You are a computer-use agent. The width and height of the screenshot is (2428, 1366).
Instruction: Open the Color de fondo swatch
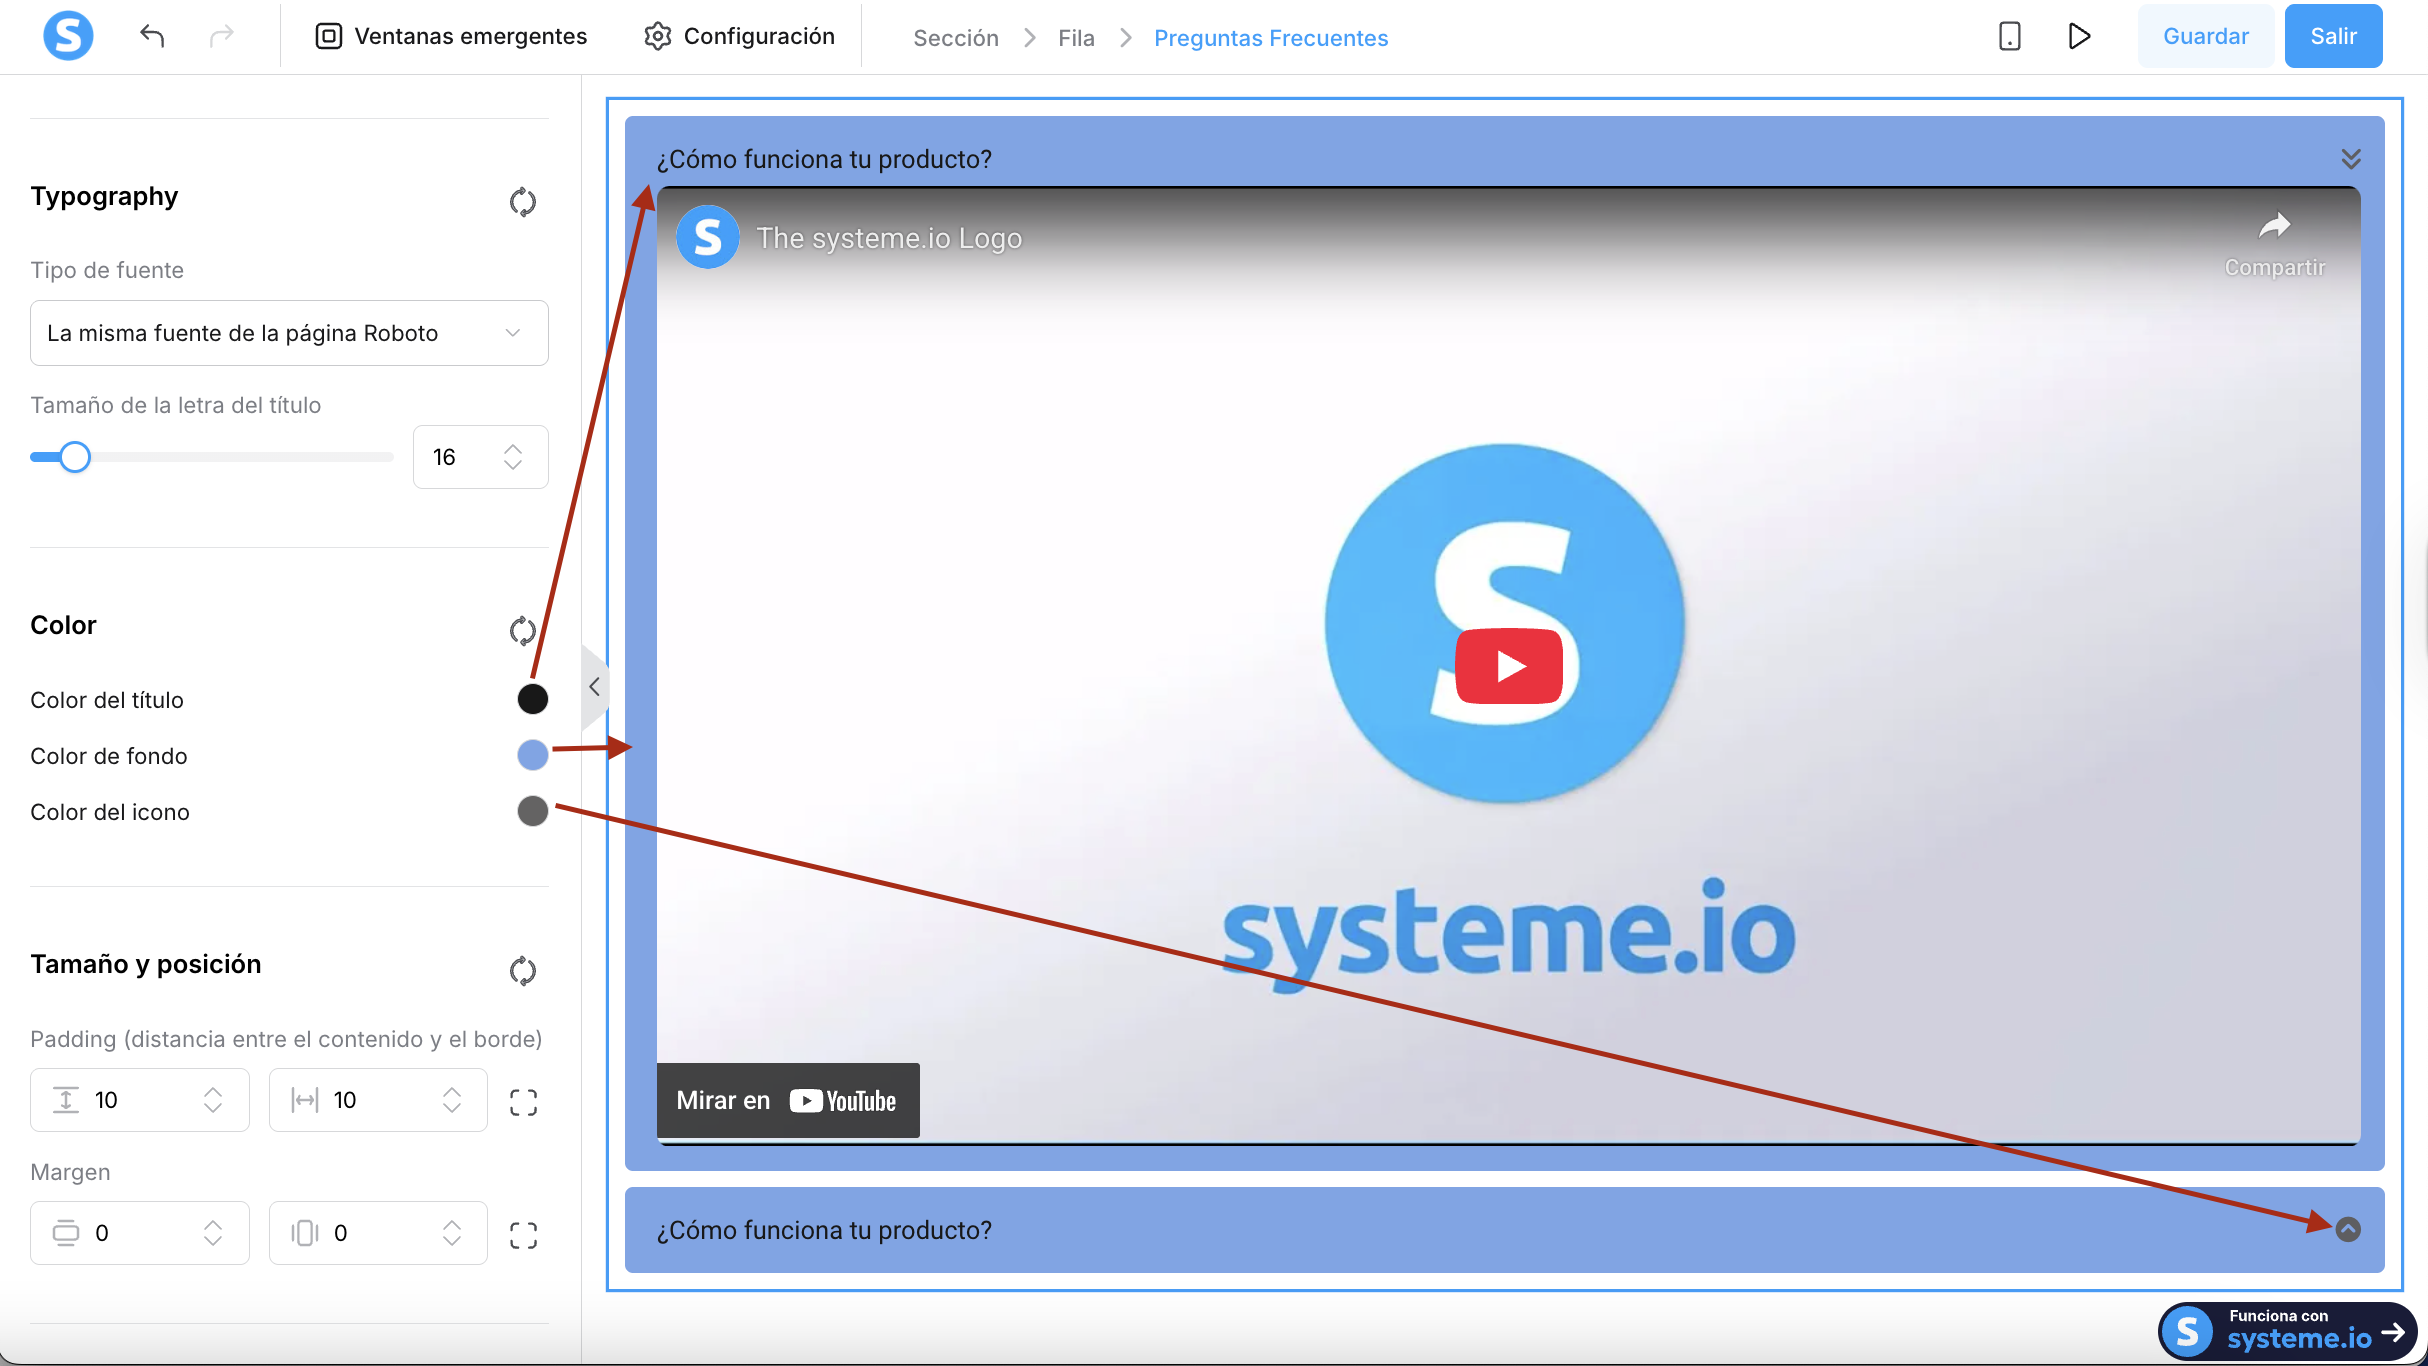(x=532, y=755)
